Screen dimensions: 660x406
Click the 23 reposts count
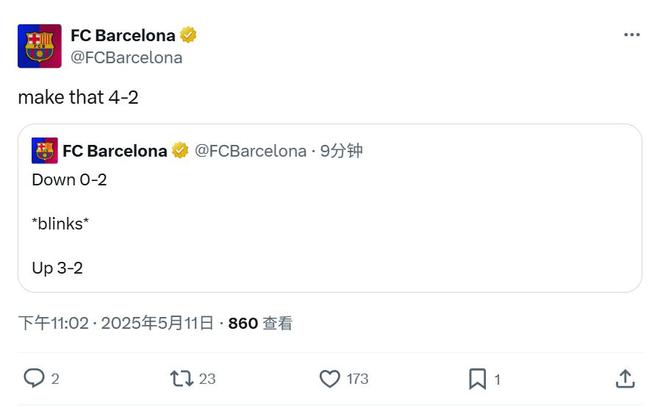click(x=207, y=379)
